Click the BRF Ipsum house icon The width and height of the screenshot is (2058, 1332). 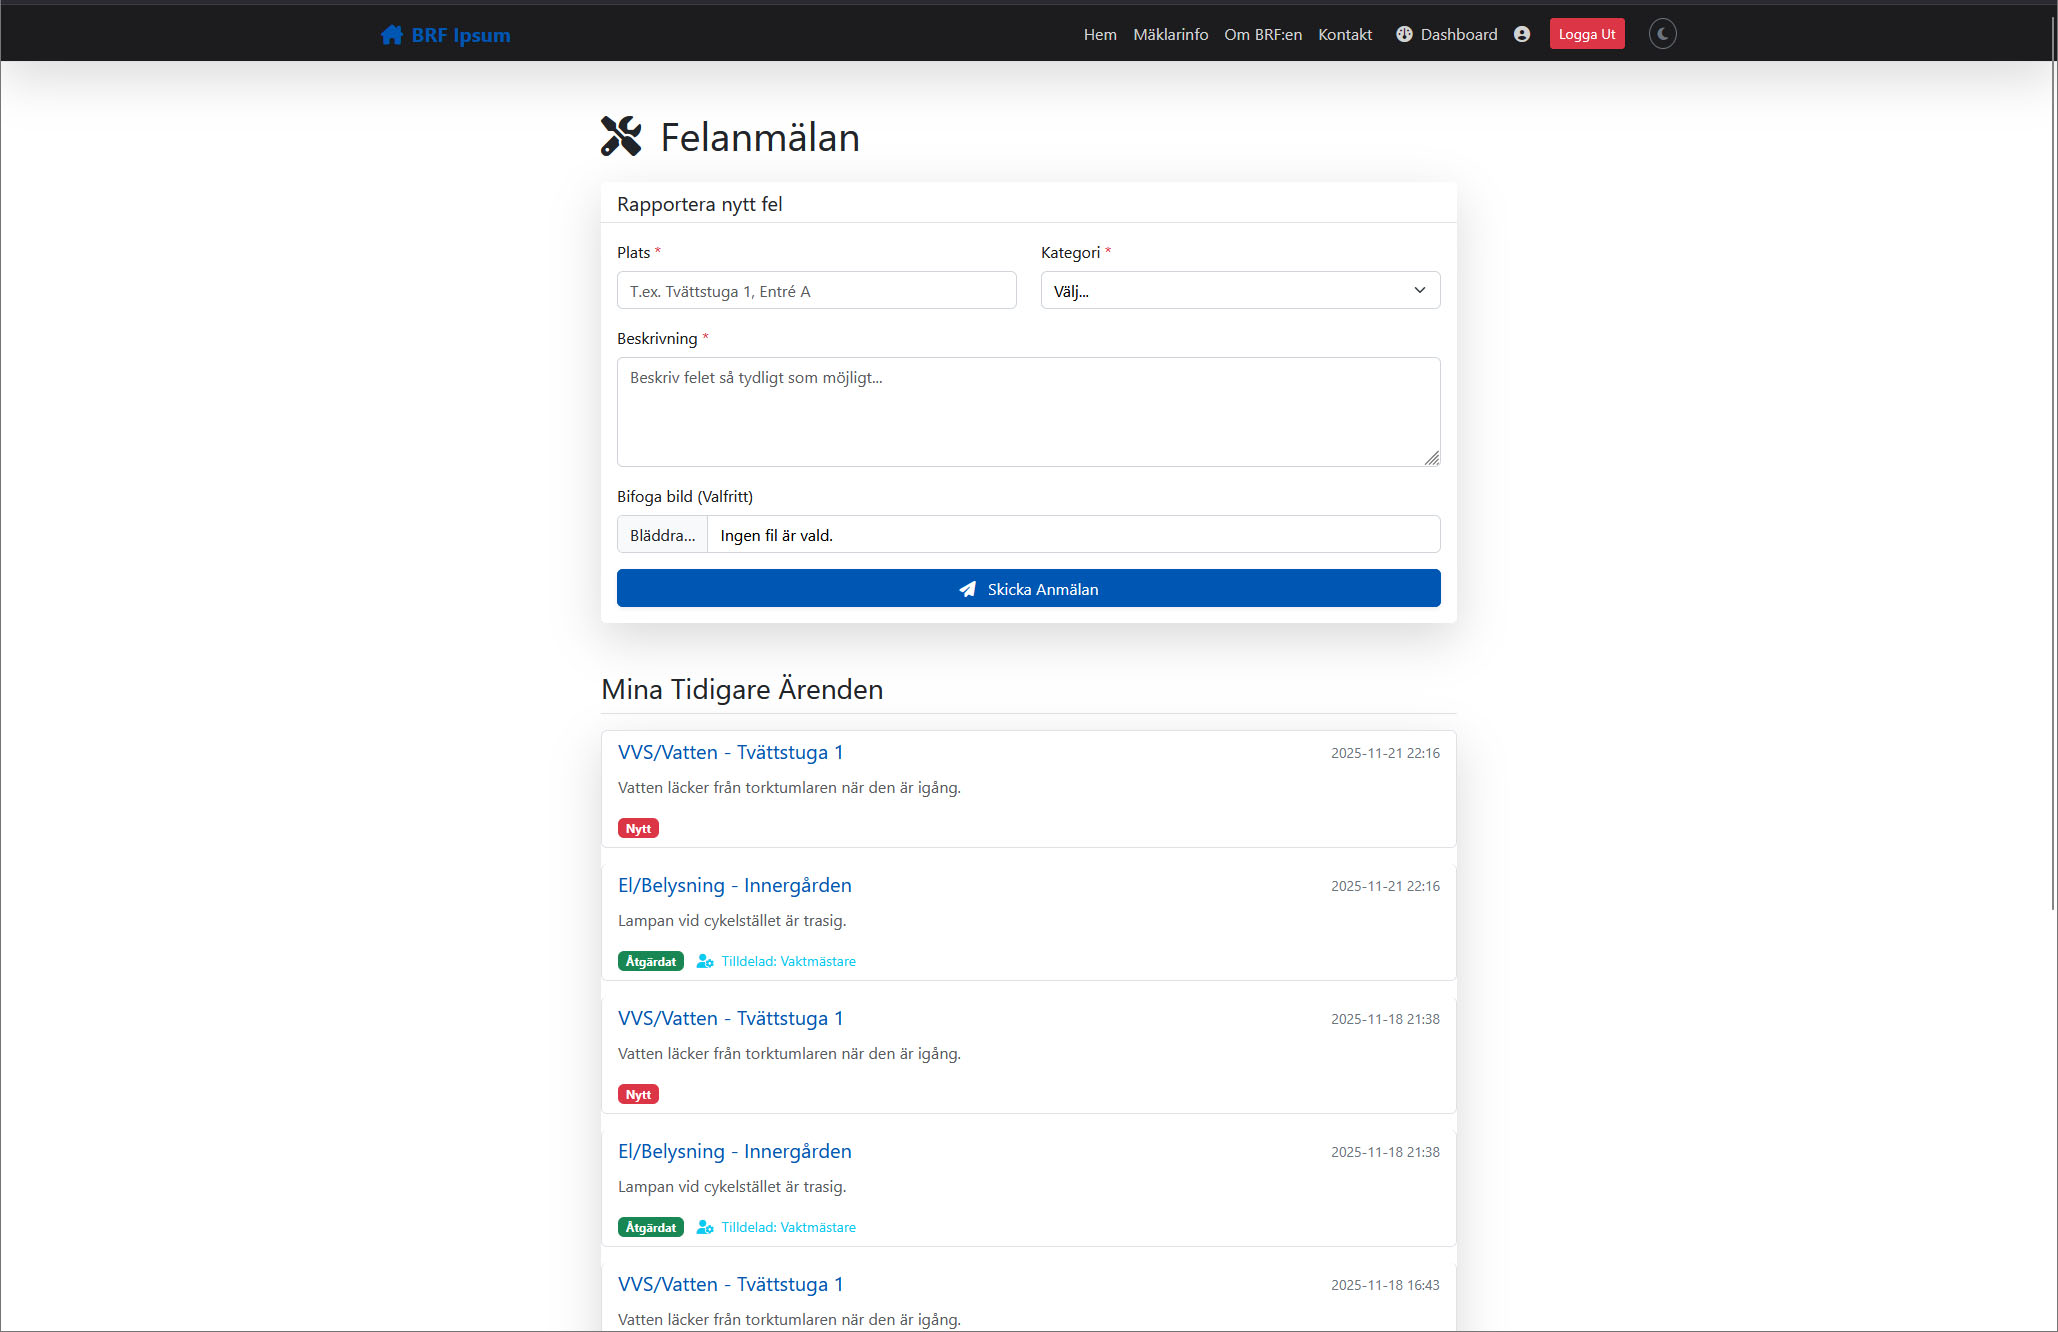point(391,35)
